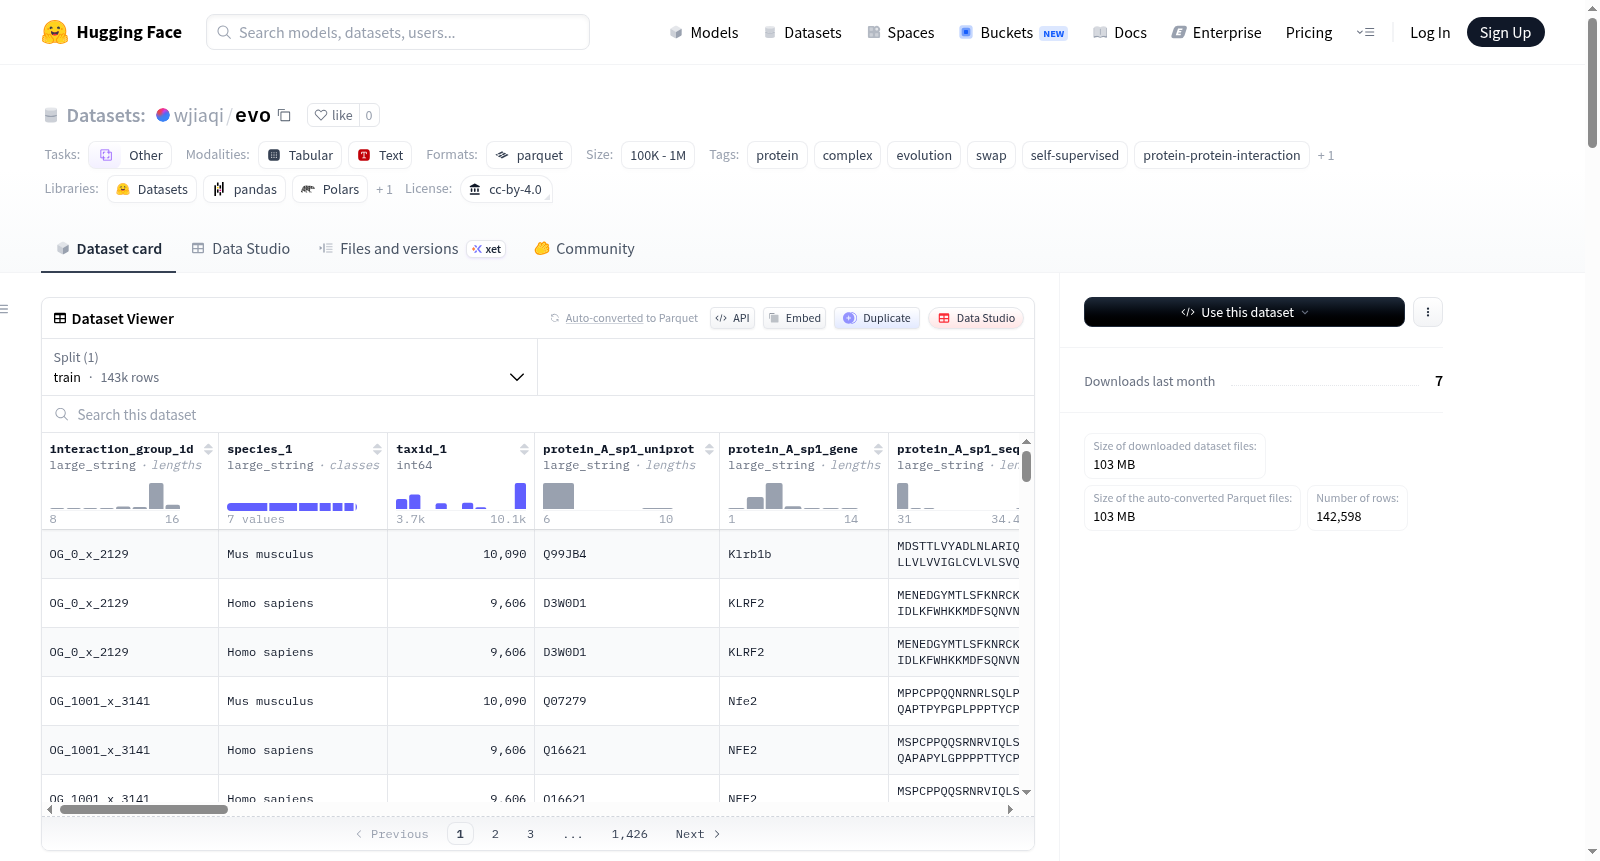
Task: Open the extra navigation menu icon
Action: coord(1365,32)
